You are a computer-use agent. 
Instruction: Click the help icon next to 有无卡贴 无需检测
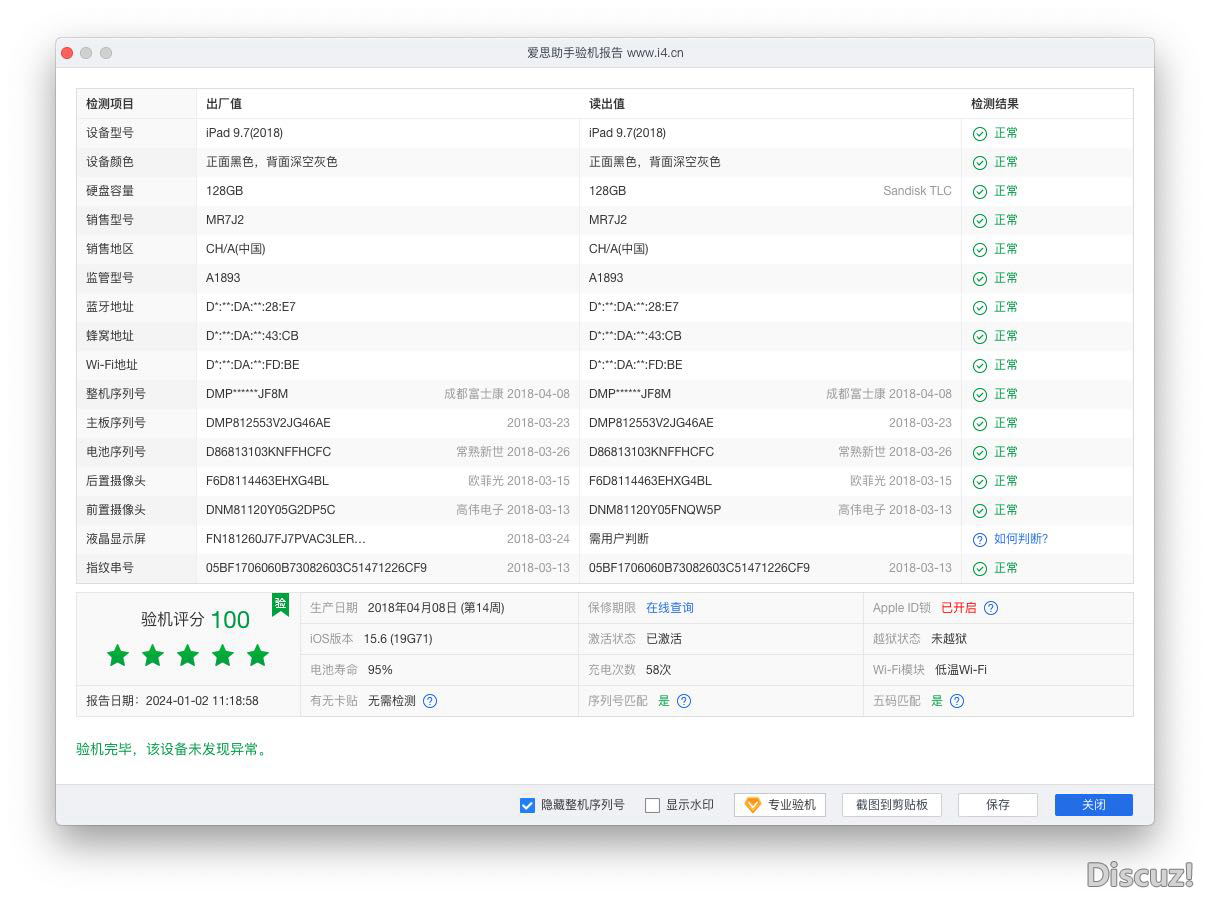[430, 701]
